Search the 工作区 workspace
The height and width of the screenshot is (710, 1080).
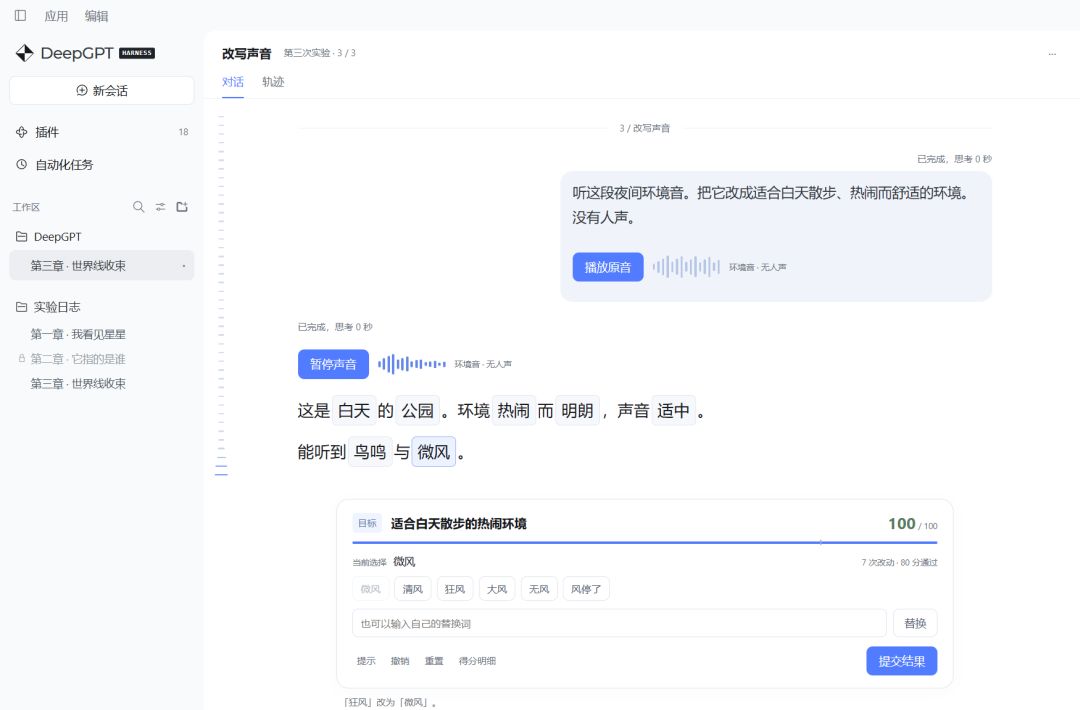point(138,207)
